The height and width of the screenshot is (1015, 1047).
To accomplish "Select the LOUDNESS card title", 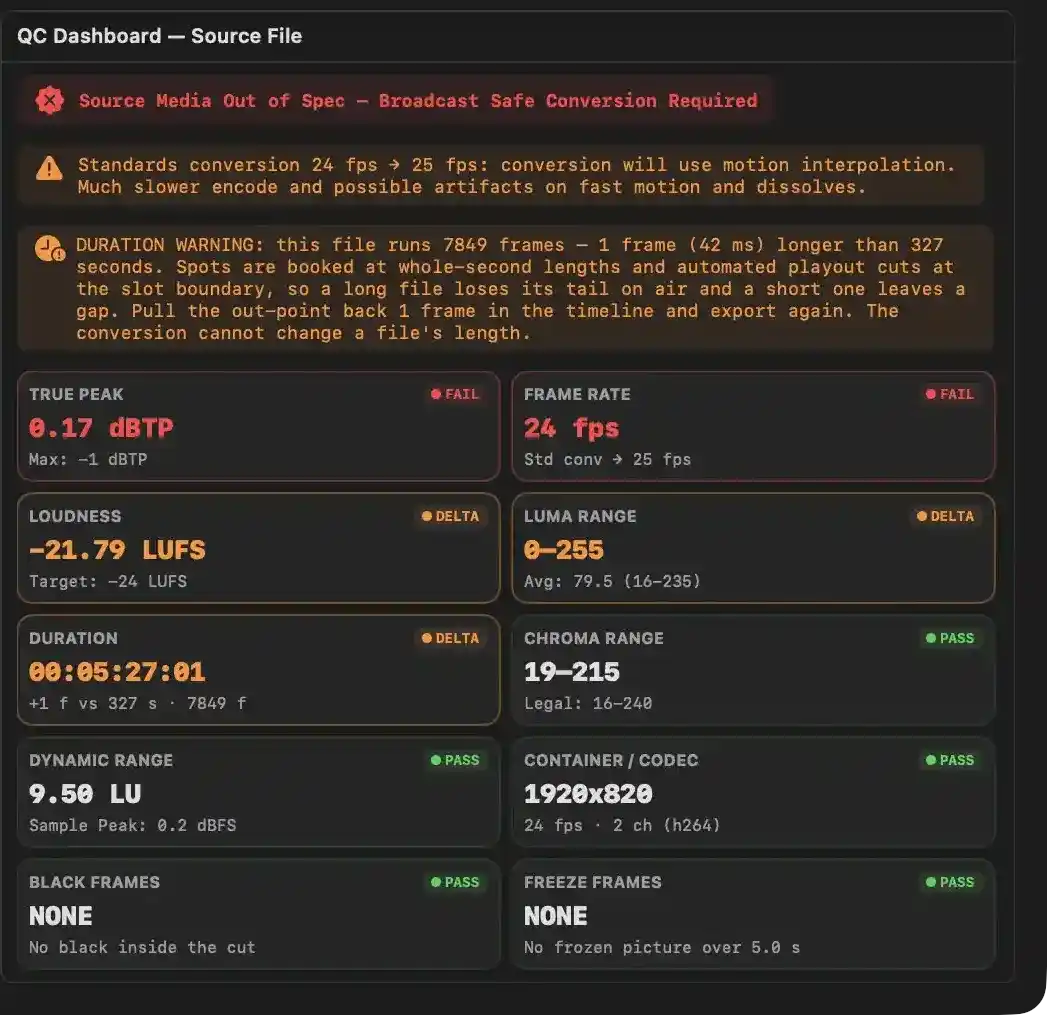I will (75, 516).
